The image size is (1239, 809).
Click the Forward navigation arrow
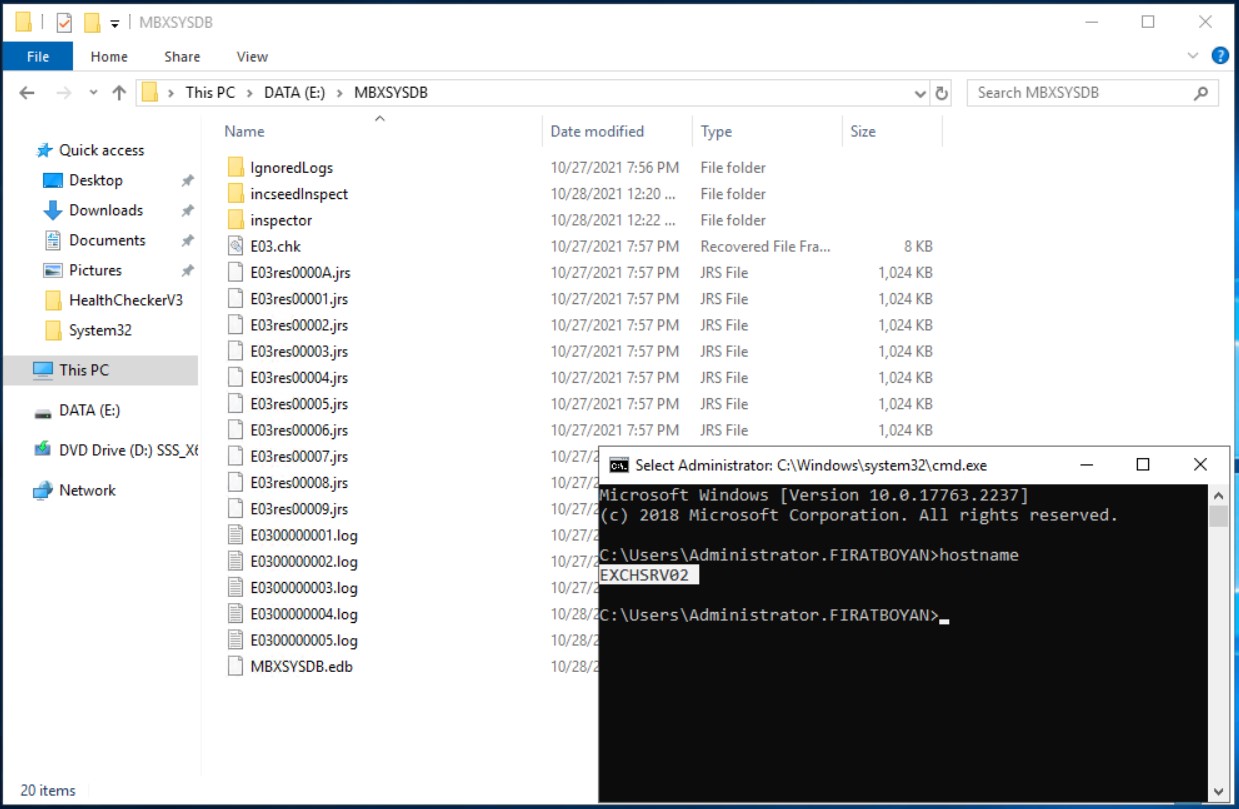63,92
